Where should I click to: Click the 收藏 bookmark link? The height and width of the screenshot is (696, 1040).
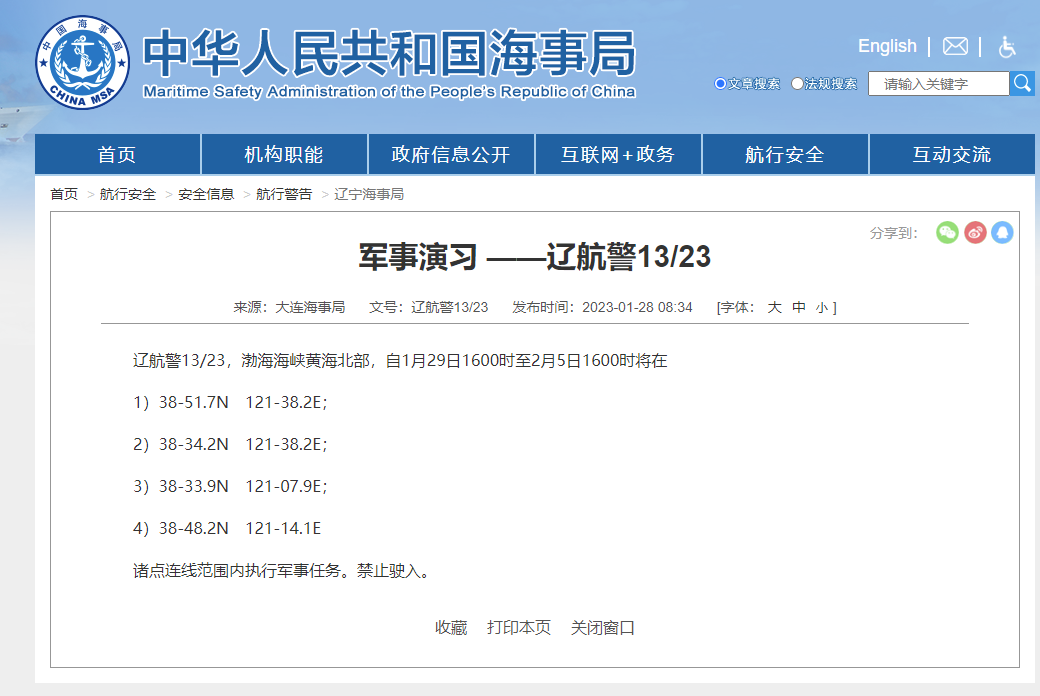point(451,628)
